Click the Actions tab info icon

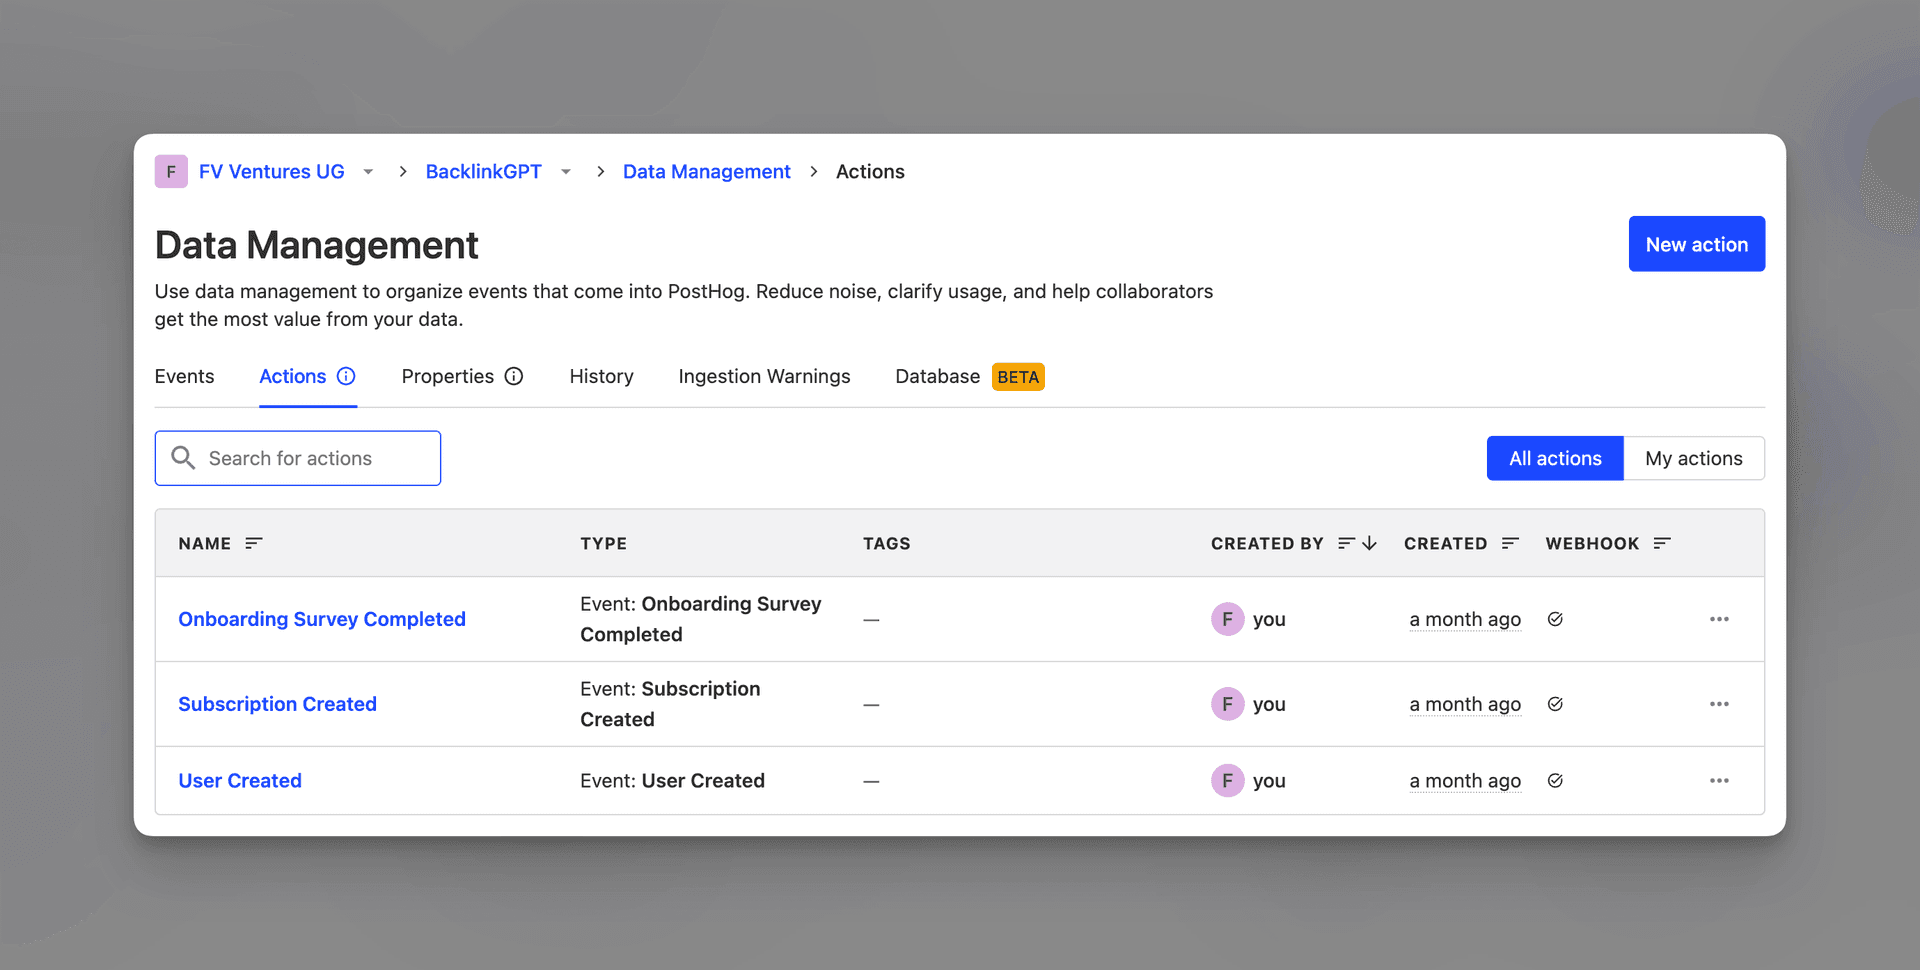pyautogui.click(x=346, y=376)
